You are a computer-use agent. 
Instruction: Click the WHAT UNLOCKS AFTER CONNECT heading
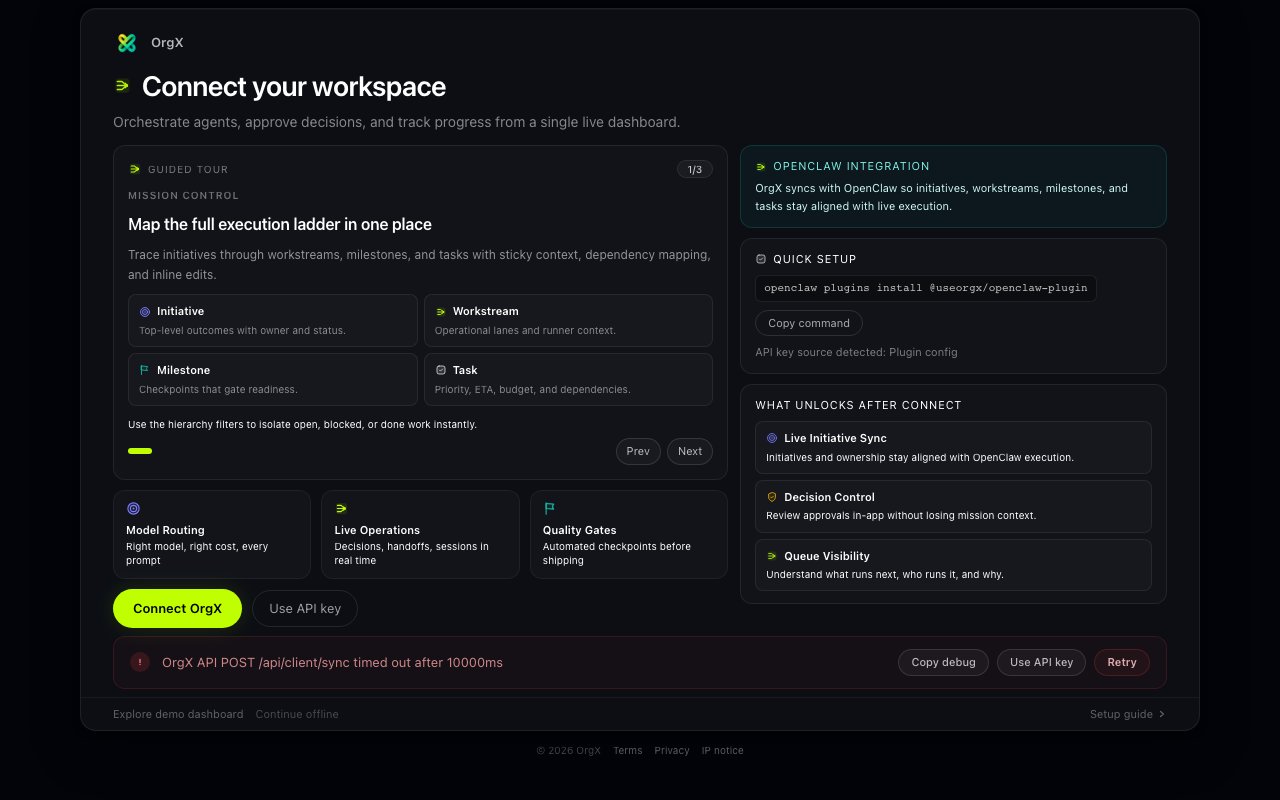859,405
